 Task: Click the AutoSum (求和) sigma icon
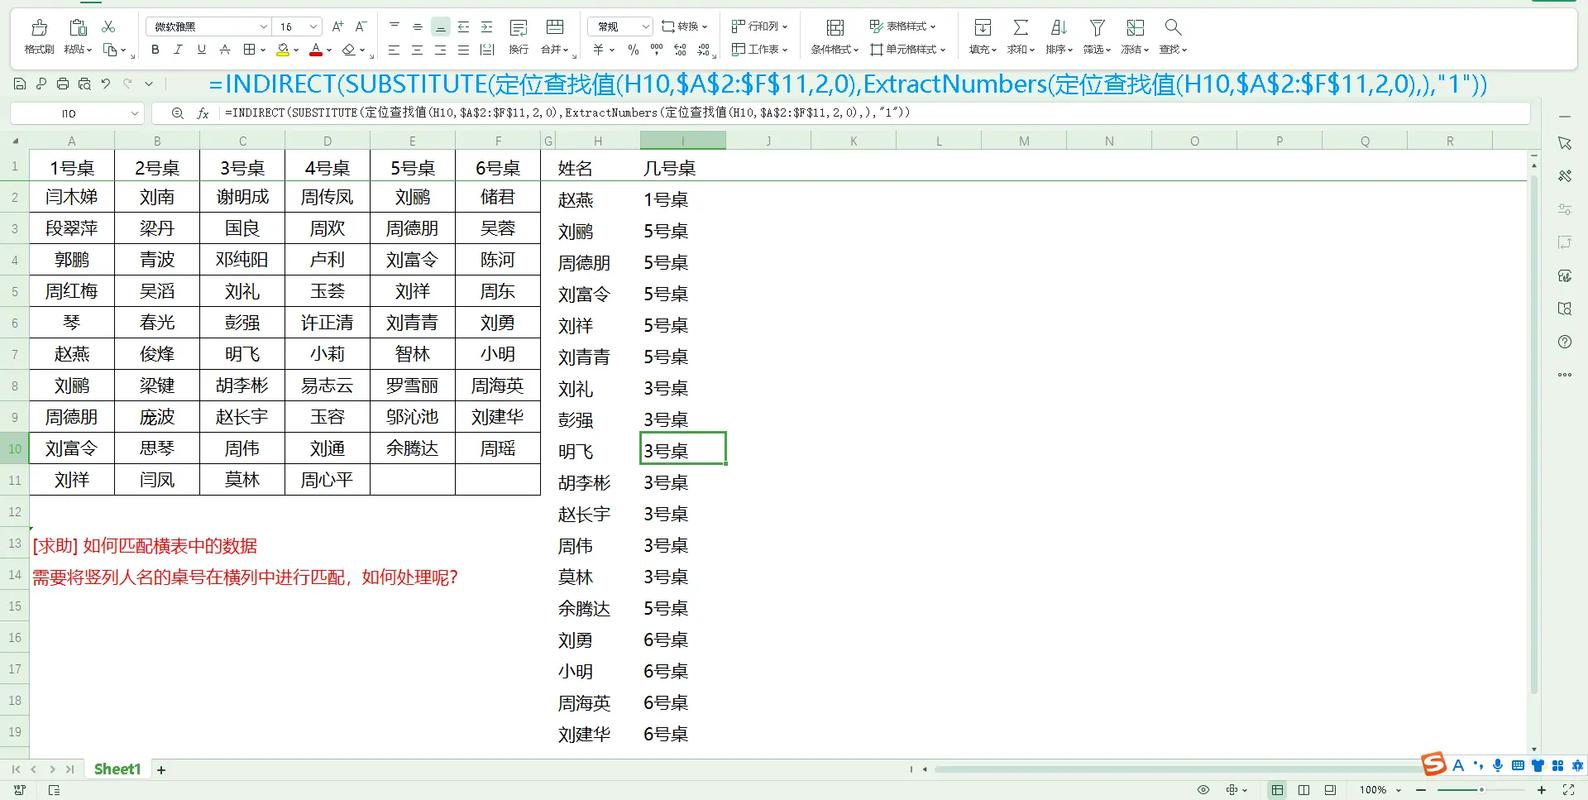1020,27
